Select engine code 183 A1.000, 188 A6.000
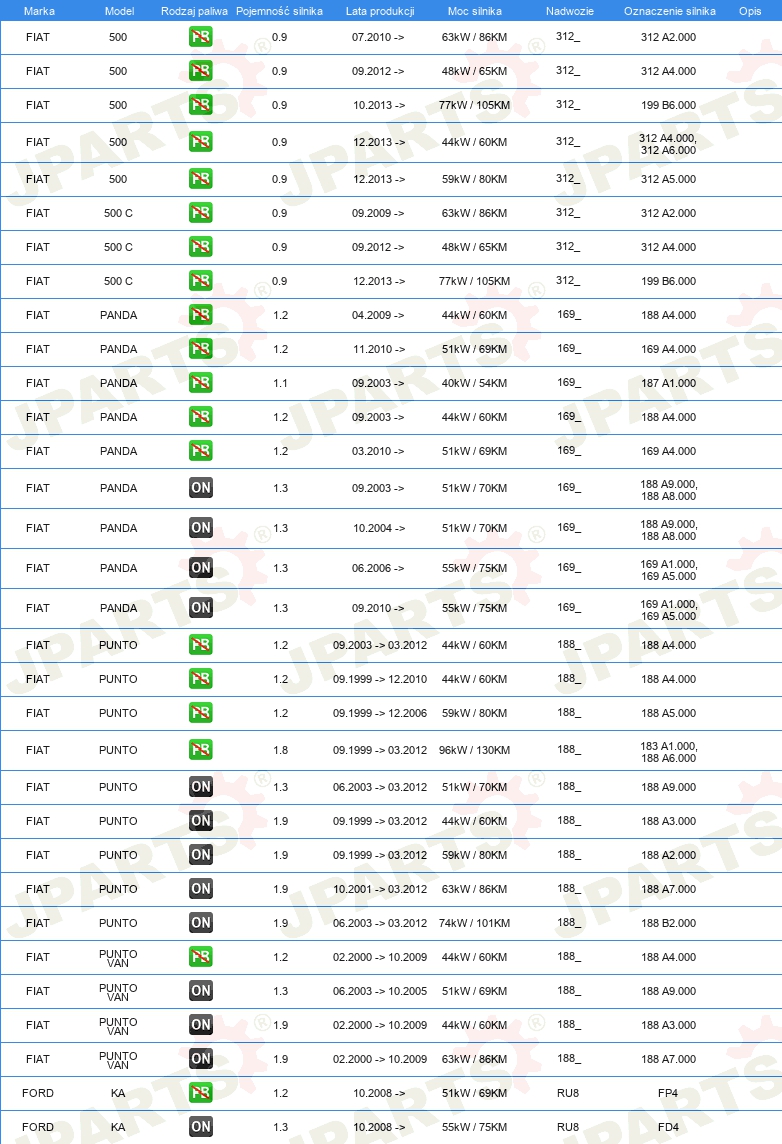This screenshot has width=782, height=1144. point(668,752)
